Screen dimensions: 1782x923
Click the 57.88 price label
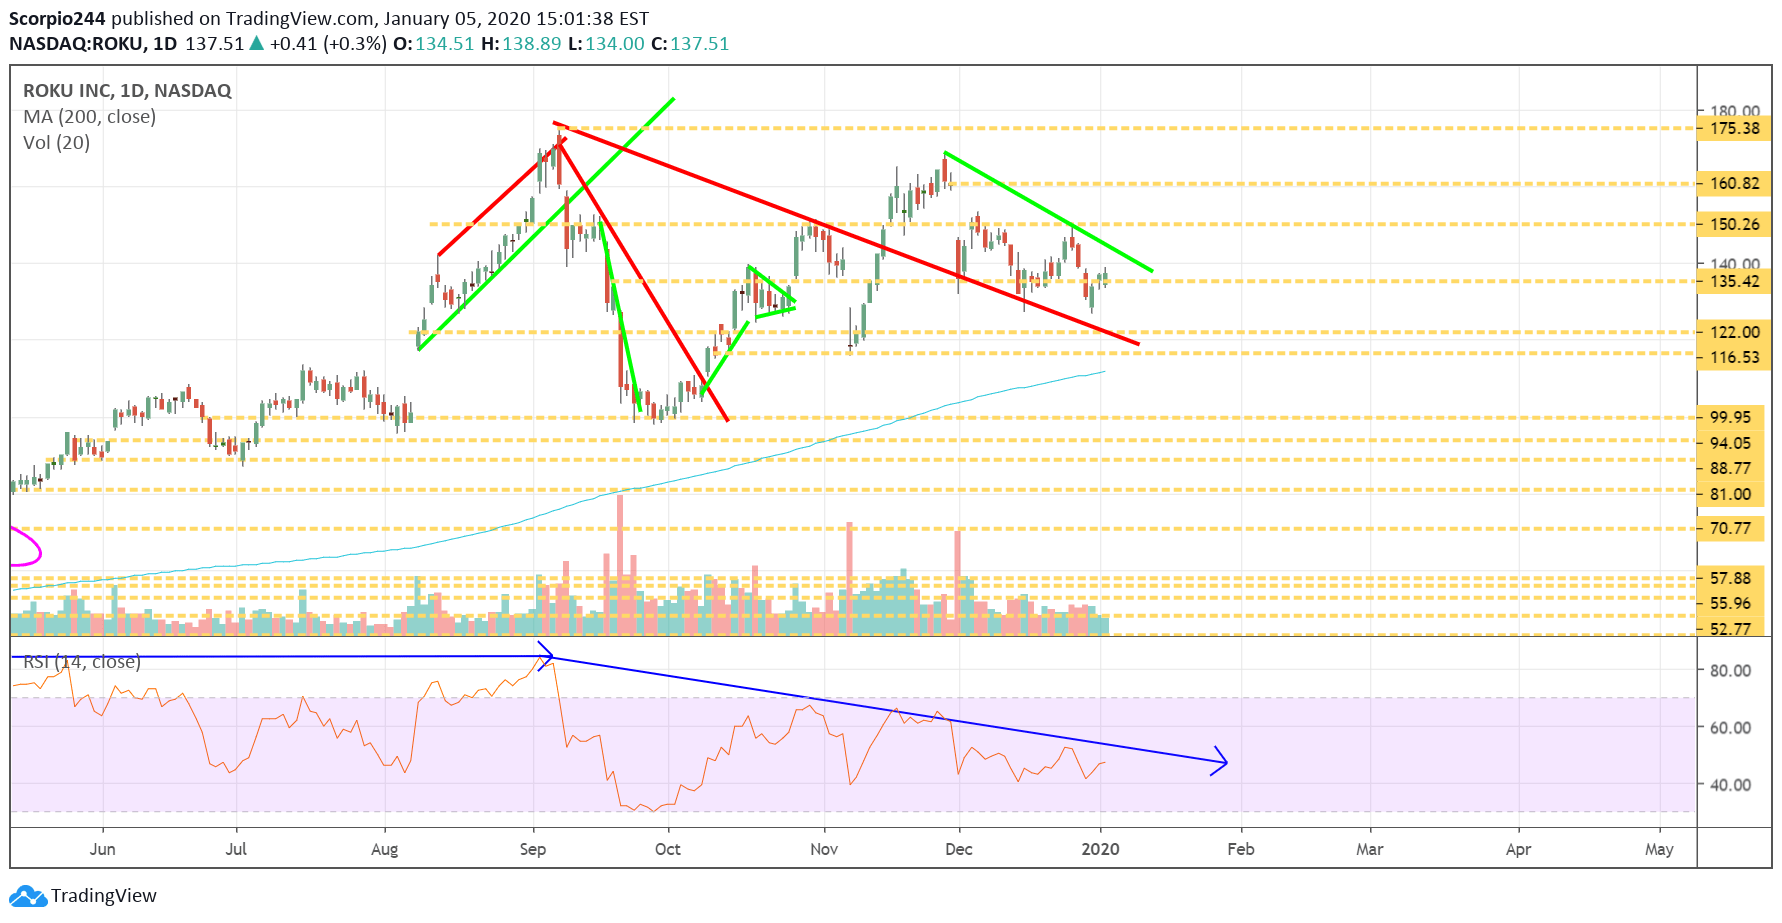[1730, 578]
